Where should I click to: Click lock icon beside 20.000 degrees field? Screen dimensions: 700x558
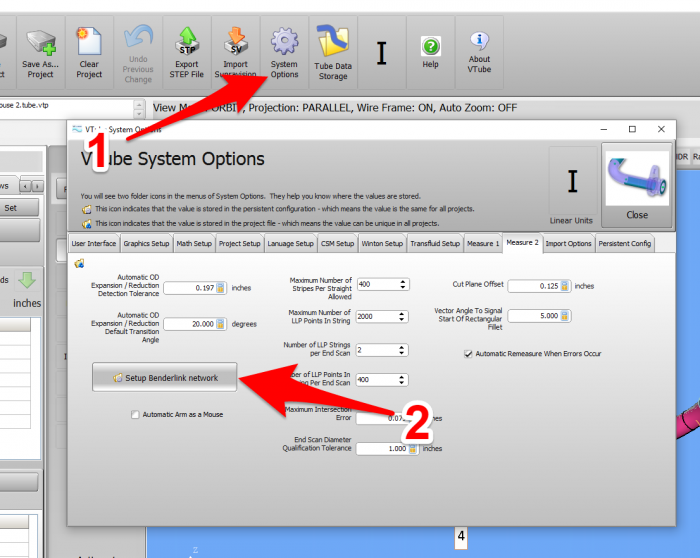(221, 324)
